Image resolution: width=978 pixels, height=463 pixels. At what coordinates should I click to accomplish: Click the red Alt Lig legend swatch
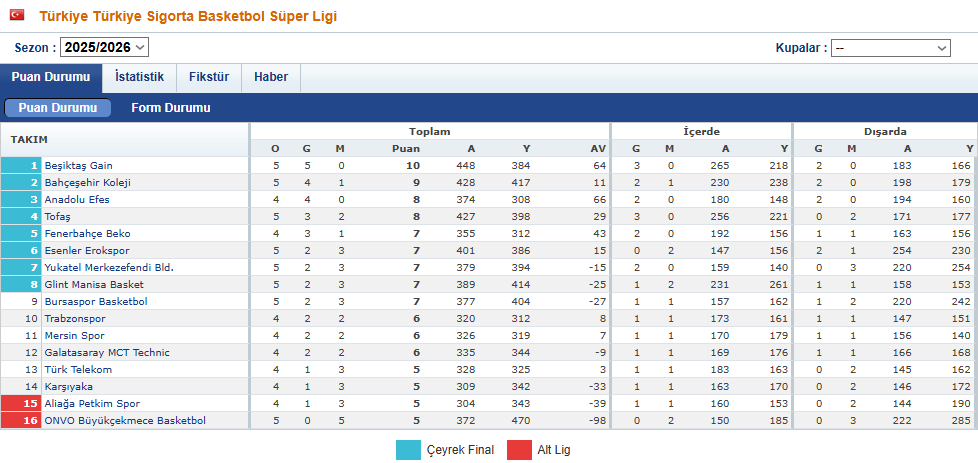coord(519,450)
